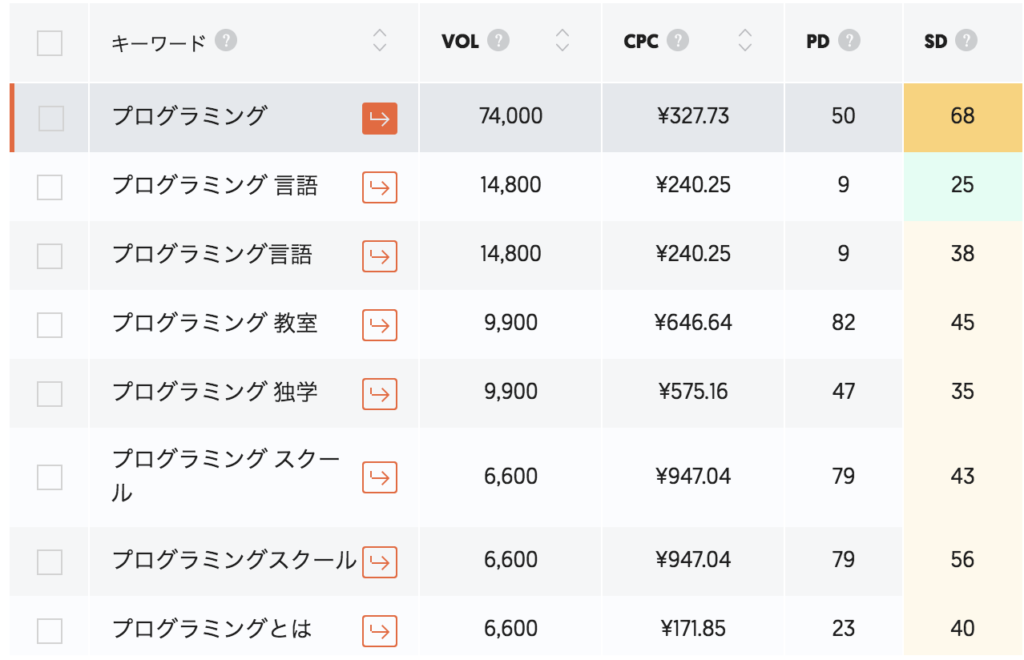Sort by keyword column arrows
1024x660 pixels.
coord(379,41)
